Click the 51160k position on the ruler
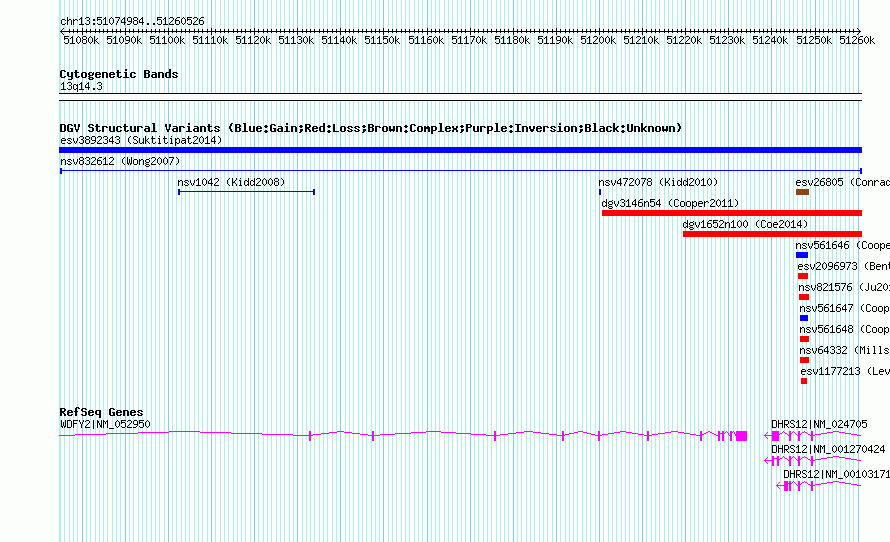This screenshot has height=542, width=890. (426, 40)
